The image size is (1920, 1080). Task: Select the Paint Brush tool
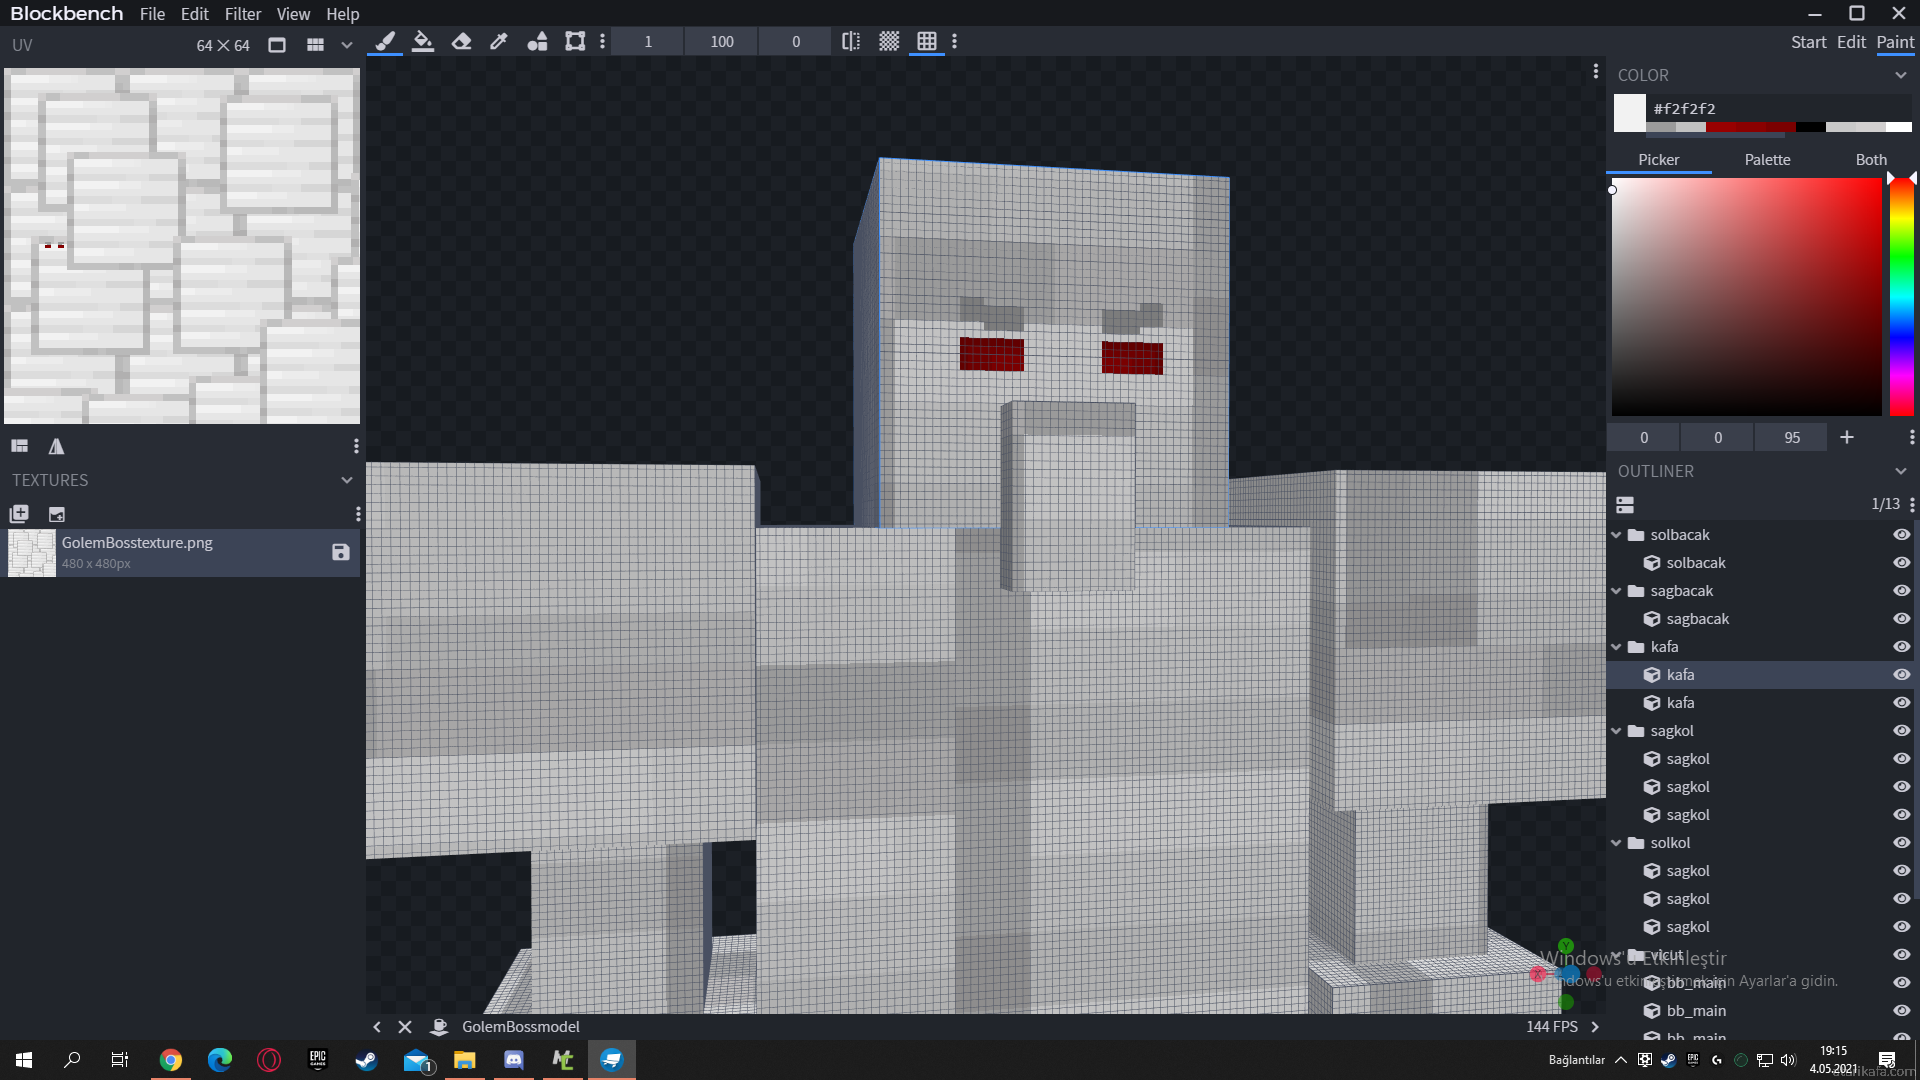click(385, 41)
